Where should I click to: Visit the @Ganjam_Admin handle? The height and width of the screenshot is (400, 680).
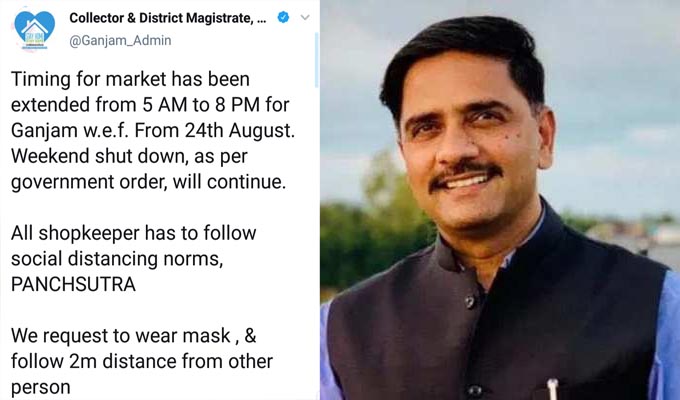click(x=120, y=40)
